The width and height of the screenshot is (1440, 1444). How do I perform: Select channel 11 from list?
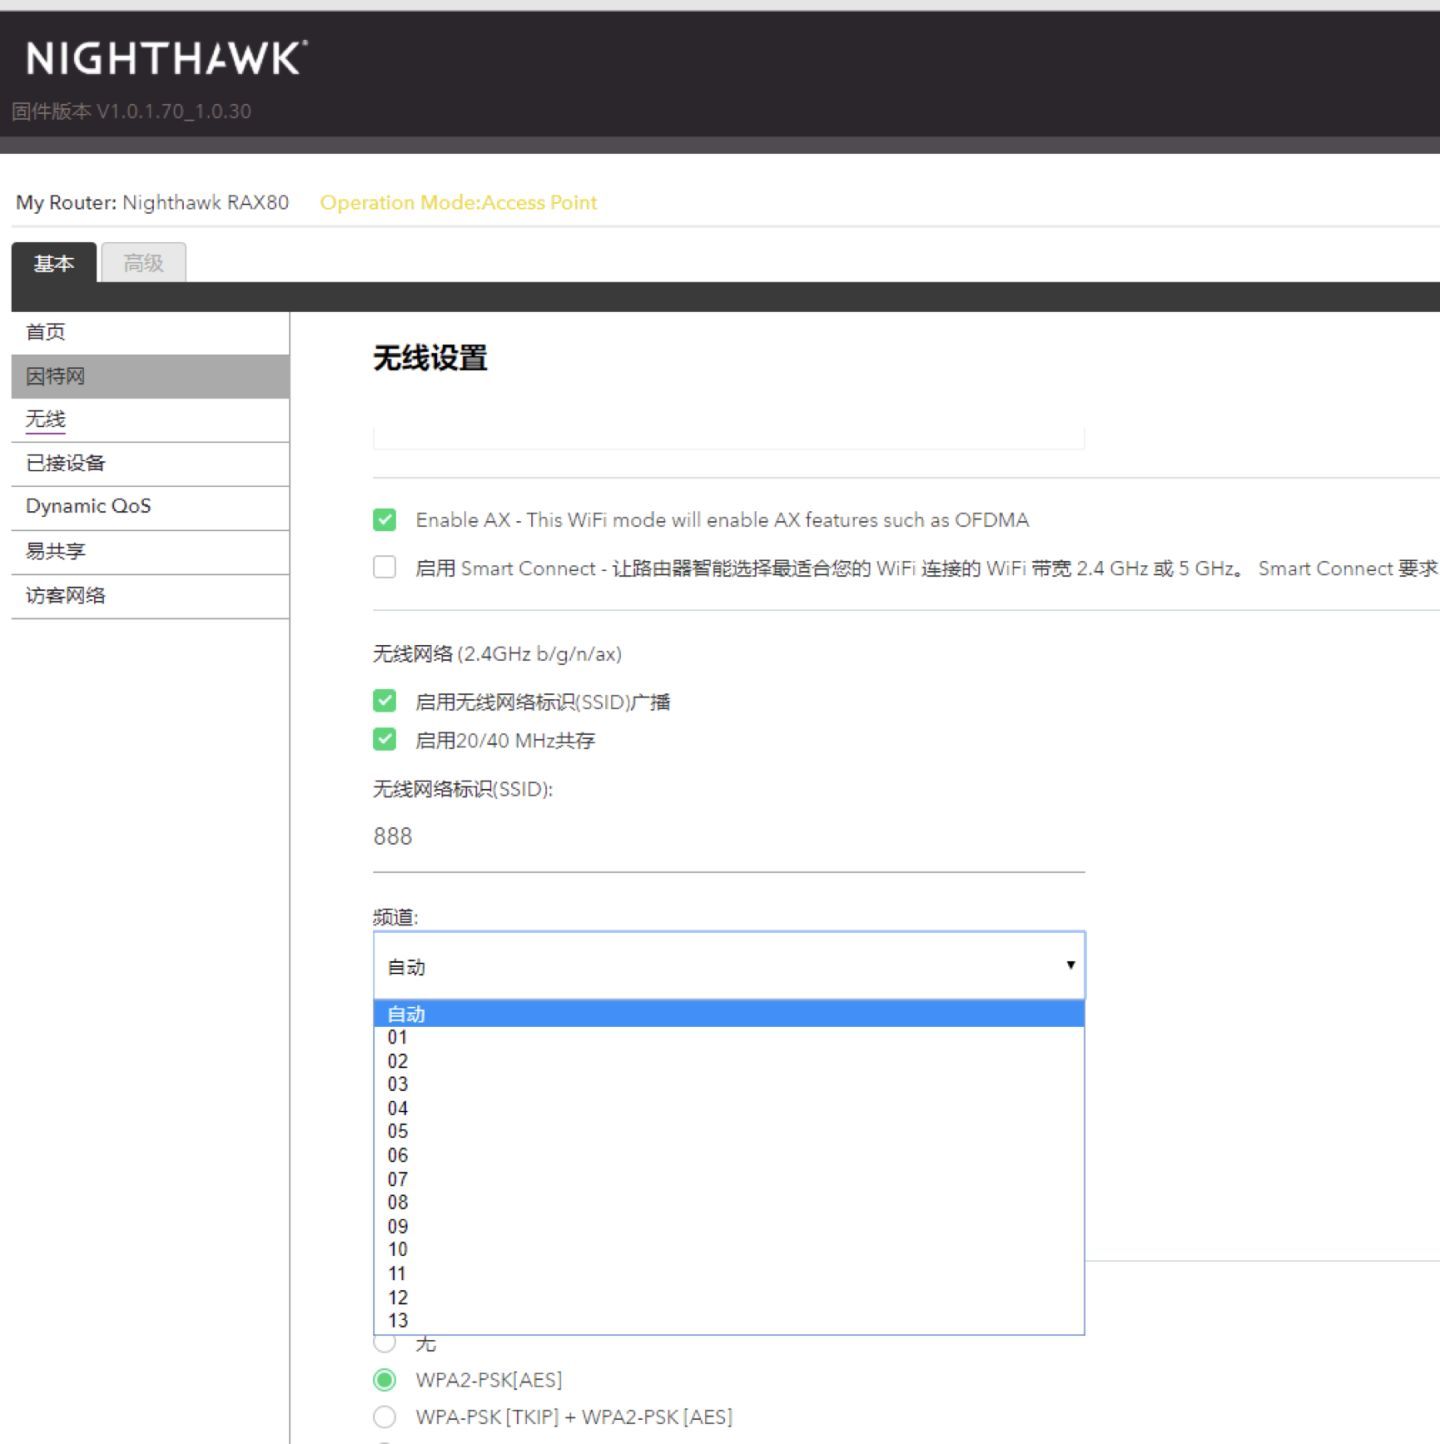pos(729,1273)
